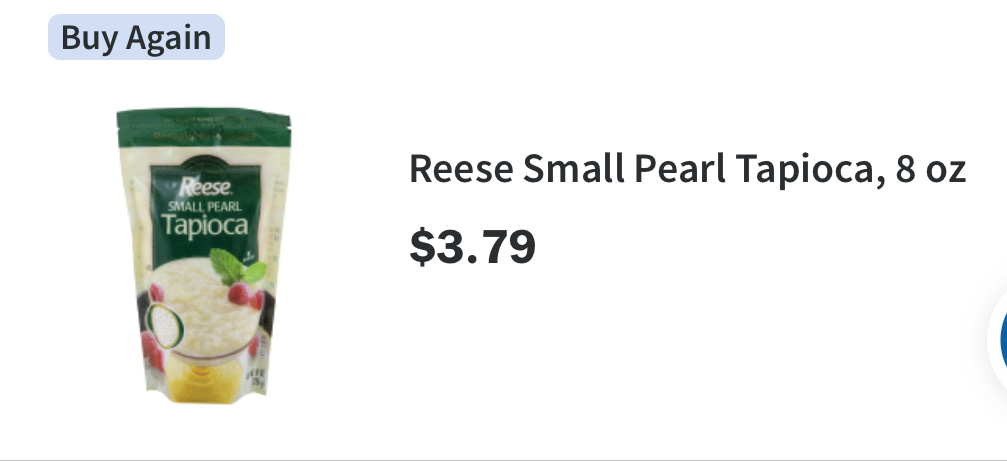1007x470 pixels.
Task: Select the Reese tapioca product image
Action: (204, 256)
